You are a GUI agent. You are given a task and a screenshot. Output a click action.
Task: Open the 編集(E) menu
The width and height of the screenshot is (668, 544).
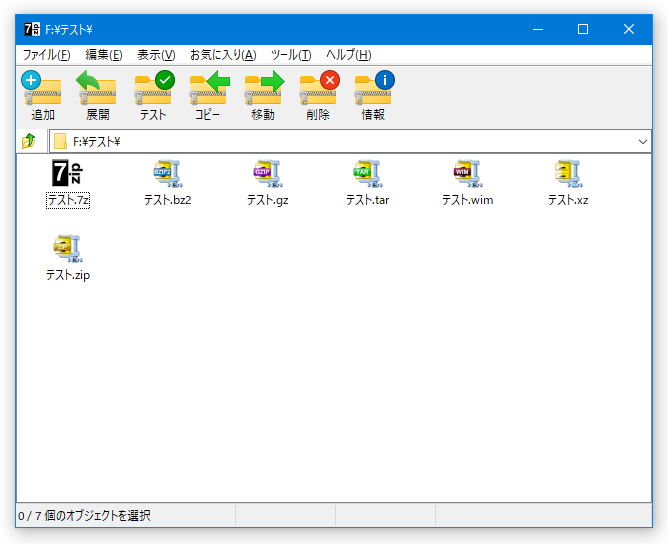click(104, 55)
